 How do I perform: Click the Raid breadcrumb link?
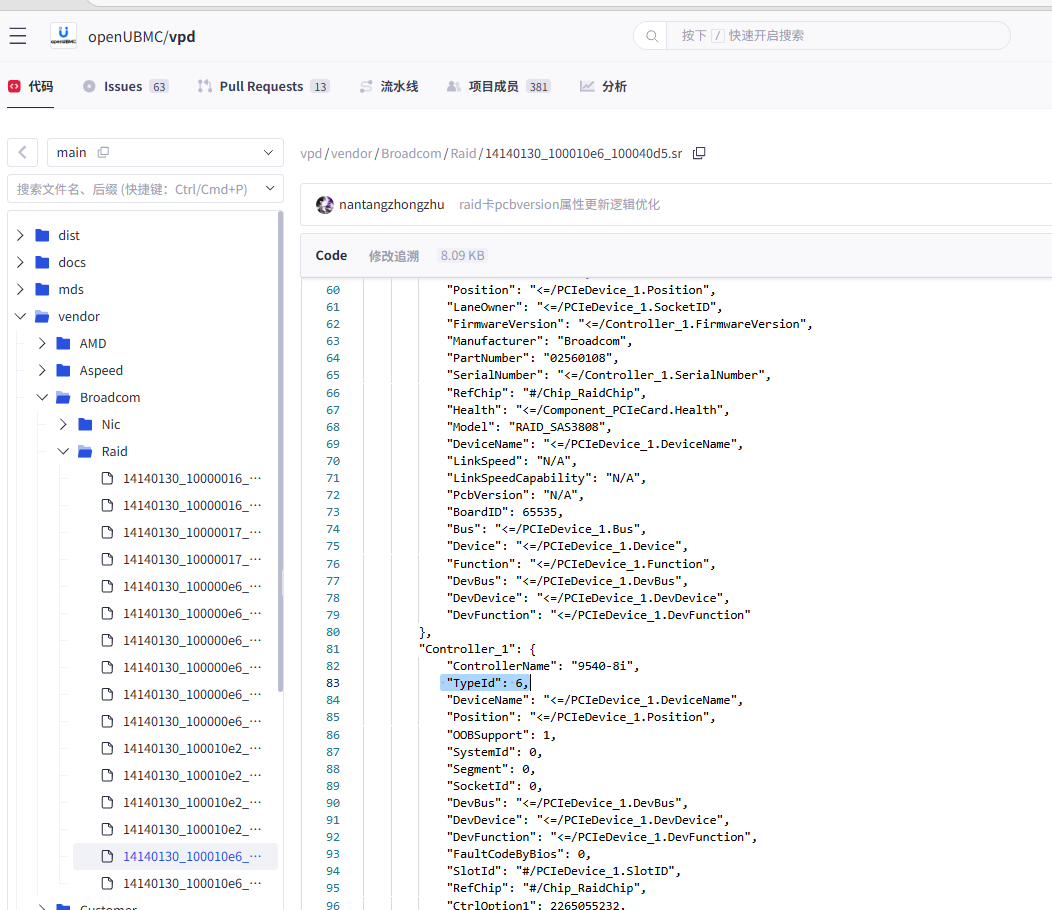(463, 154)
